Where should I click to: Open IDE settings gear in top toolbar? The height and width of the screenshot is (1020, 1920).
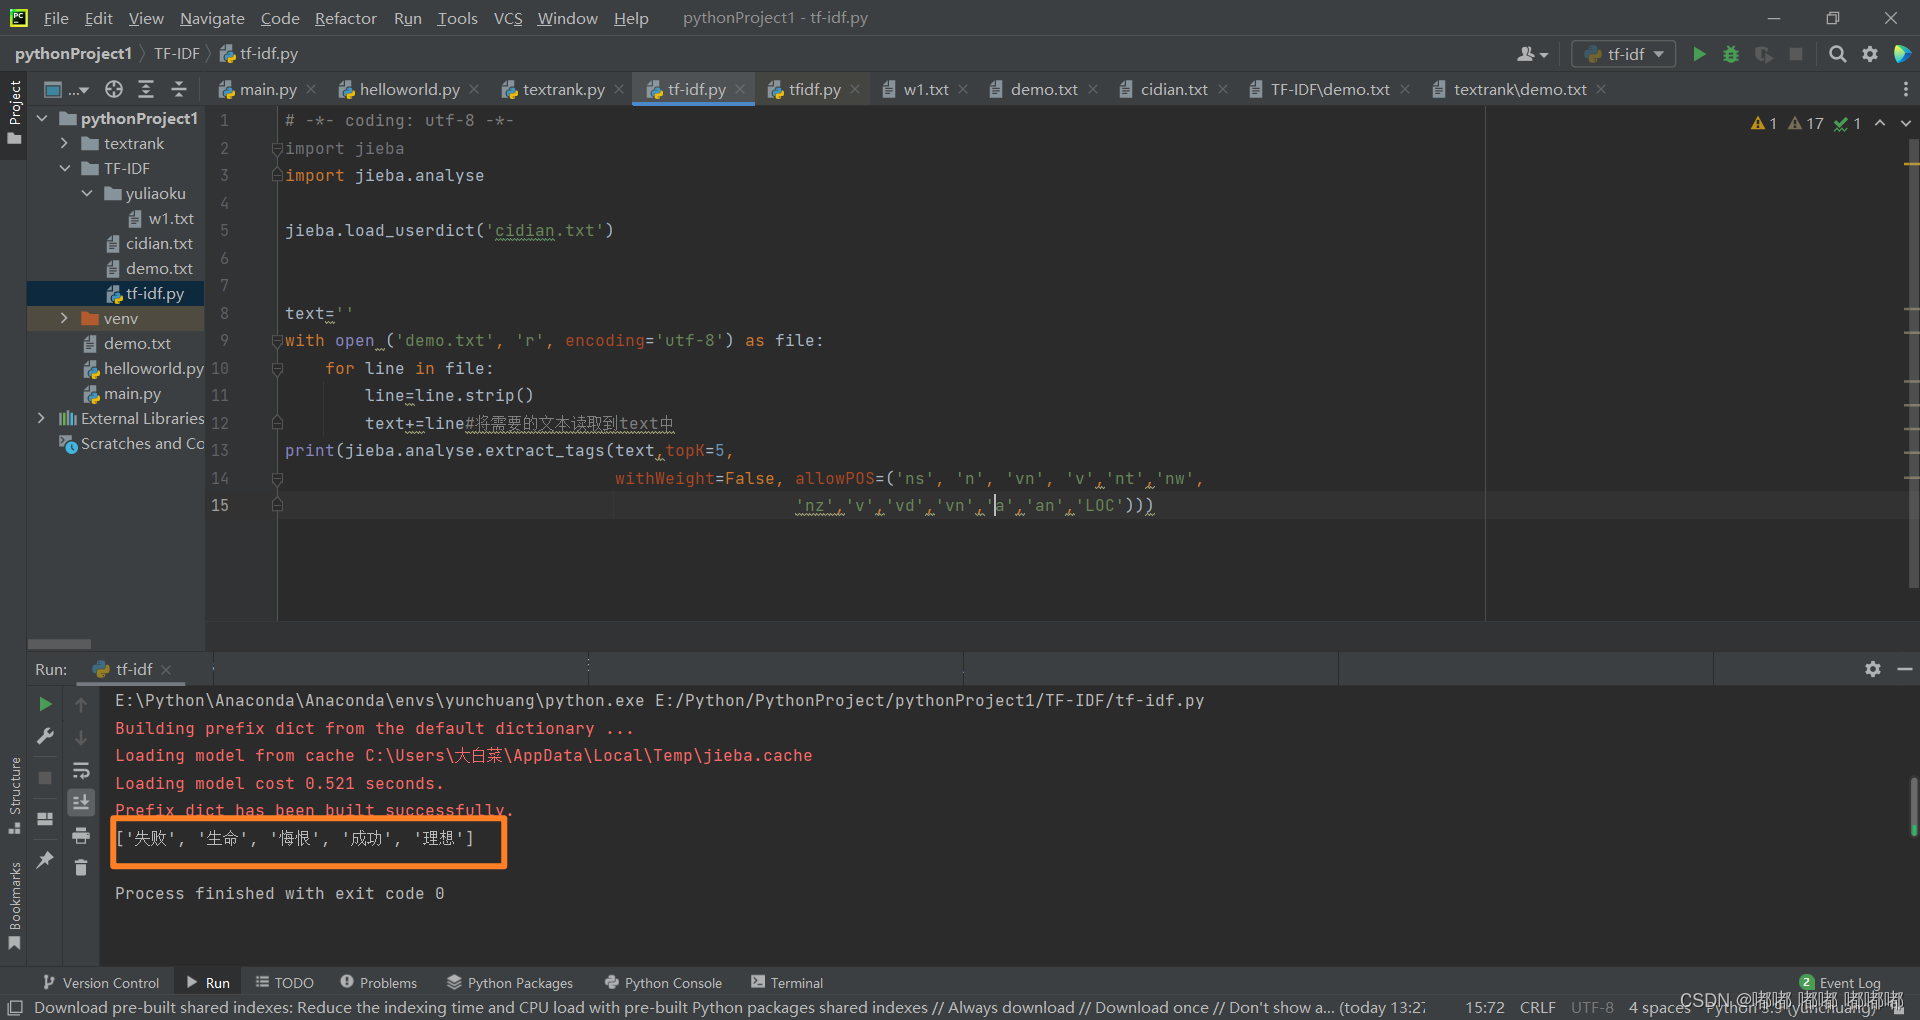tap(1870, 54)
